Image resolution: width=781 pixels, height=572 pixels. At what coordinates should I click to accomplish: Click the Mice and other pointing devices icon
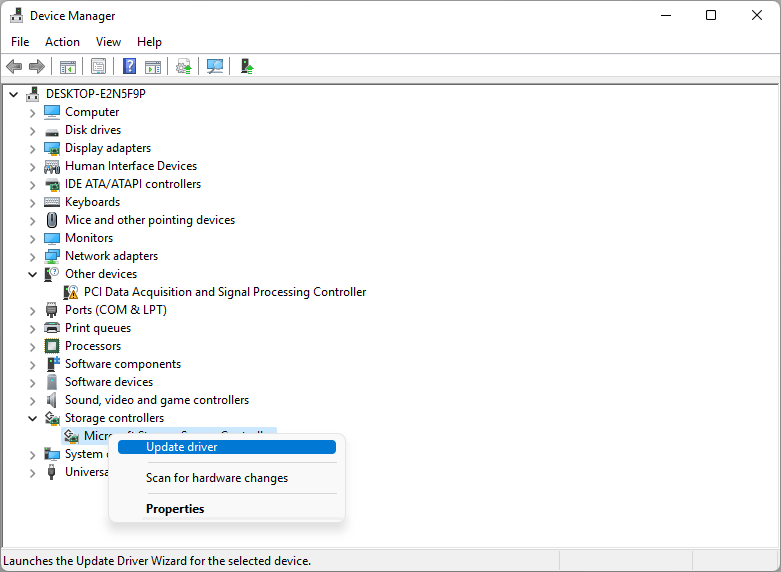52,220
